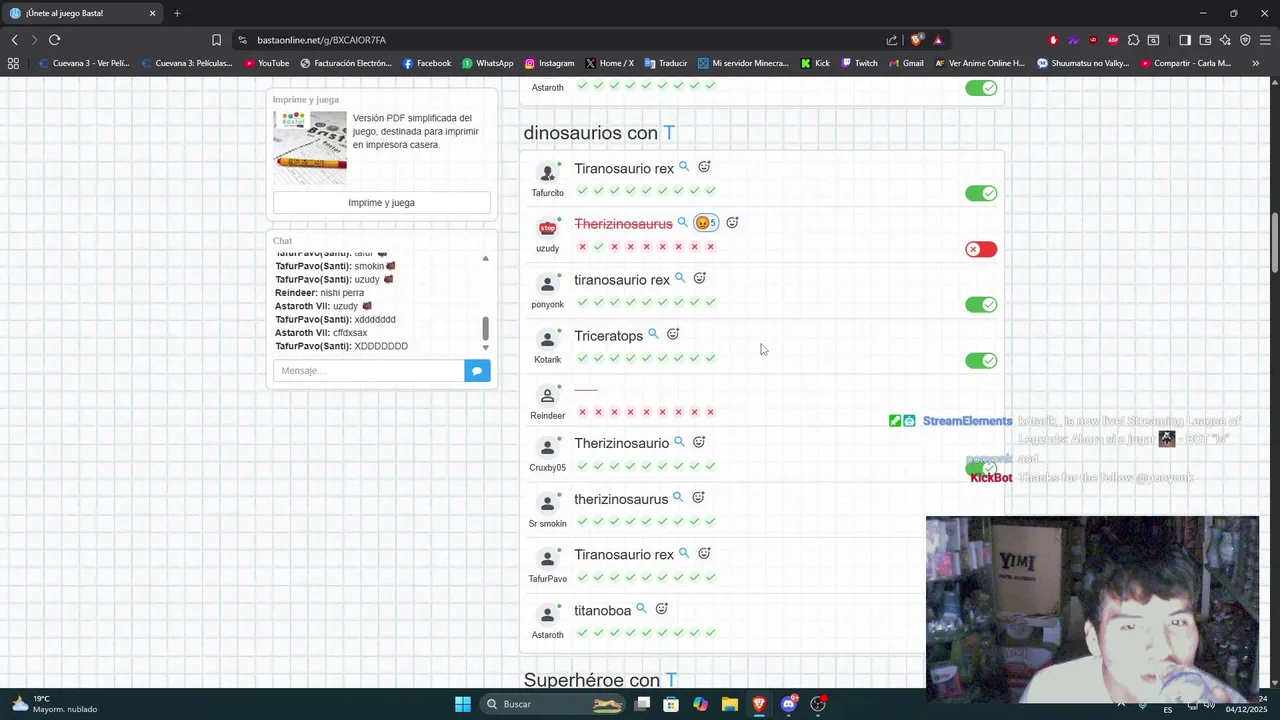The width and height of the screenshot is (1280, 720).
Task: Click uzudy's stop avatar icon
Action: coord(547,228)
